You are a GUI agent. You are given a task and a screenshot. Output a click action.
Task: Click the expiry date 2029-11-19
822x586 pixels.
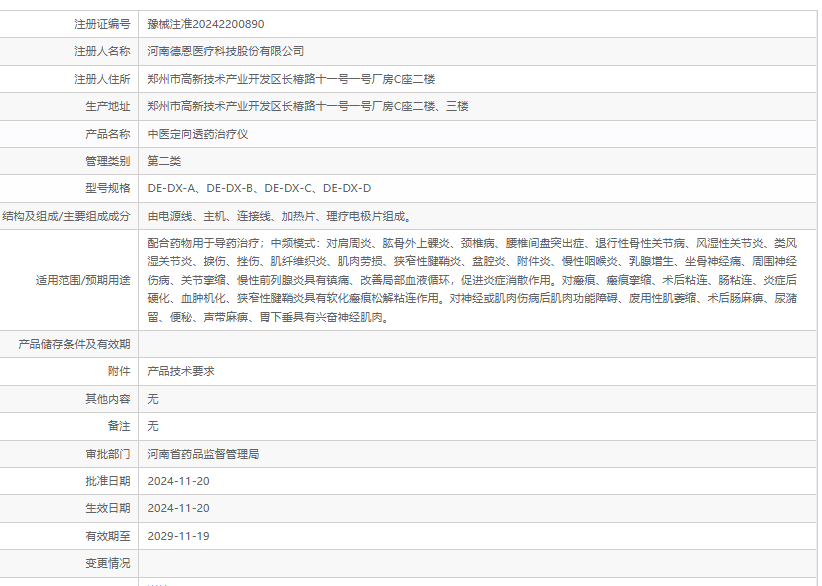[178, 536]
